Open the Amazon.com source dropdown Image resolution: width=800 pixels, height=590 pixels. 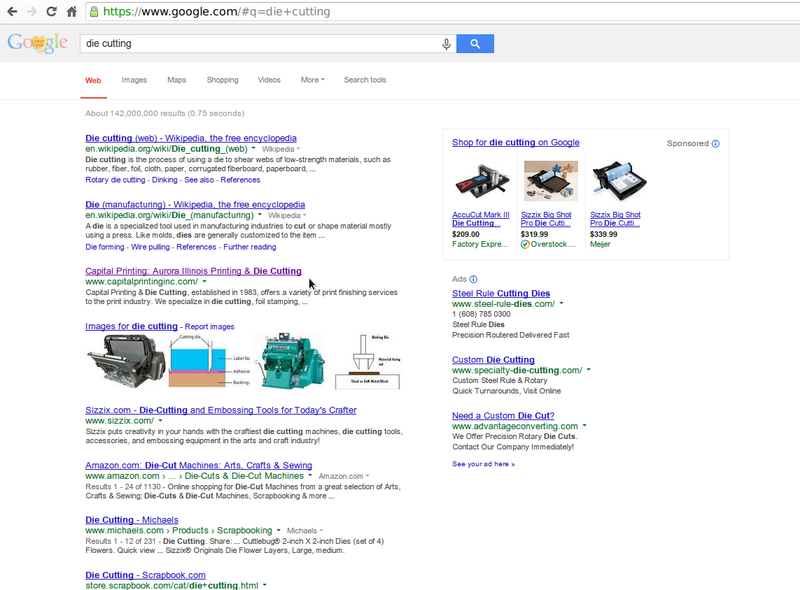(x=344, y=476)
